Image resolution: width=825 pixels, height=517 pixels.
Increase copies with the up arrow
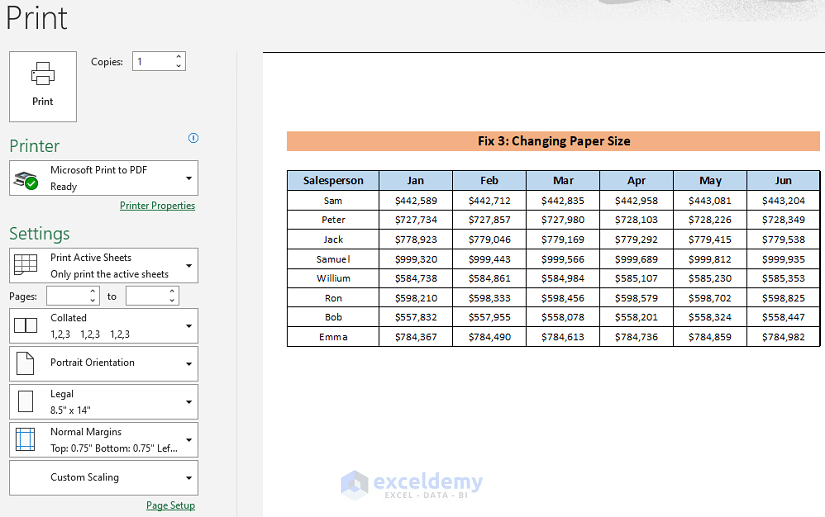(179, 56)
